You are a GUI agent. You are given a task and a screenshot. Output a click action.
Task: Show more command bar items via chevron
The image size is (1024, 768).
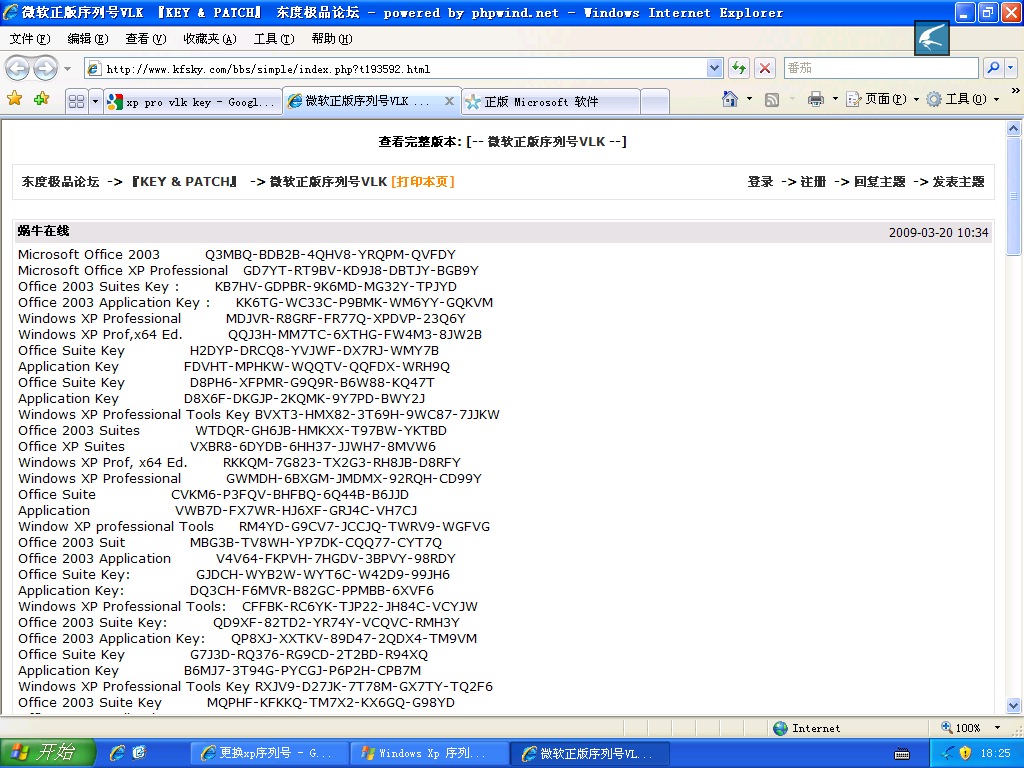[1016, 91]
